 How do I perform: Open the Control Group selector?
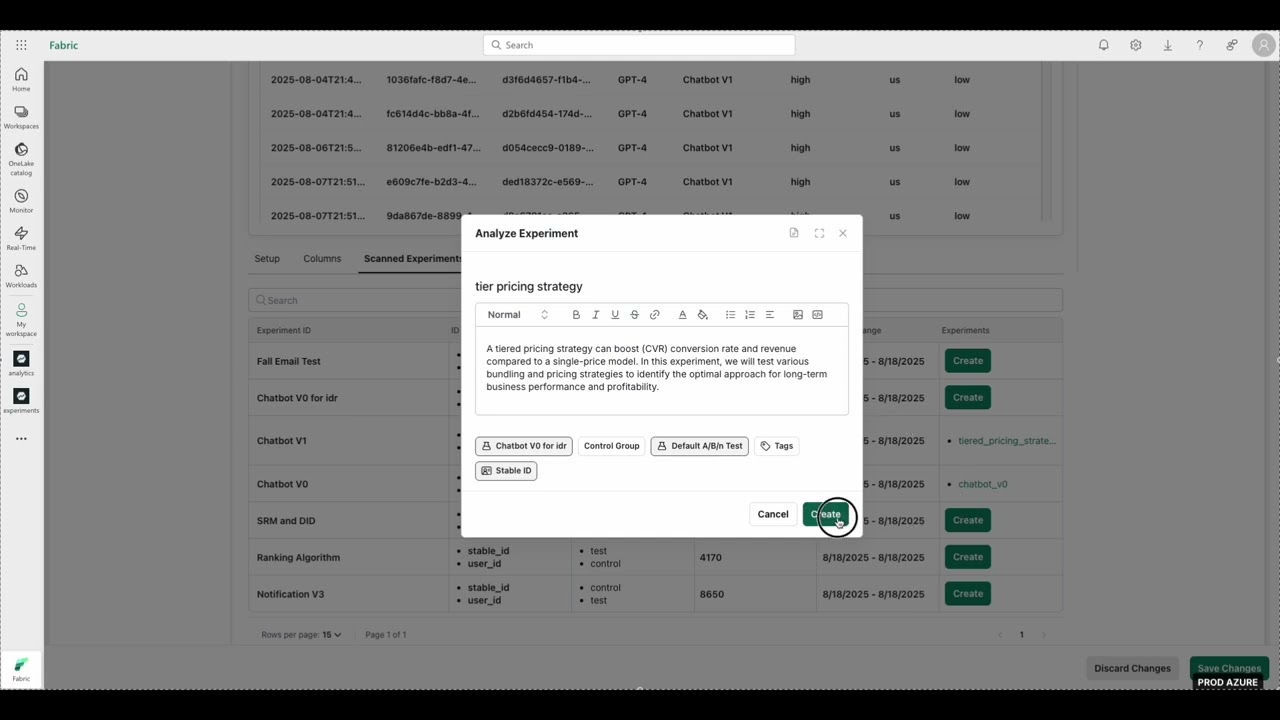[611, 446]
